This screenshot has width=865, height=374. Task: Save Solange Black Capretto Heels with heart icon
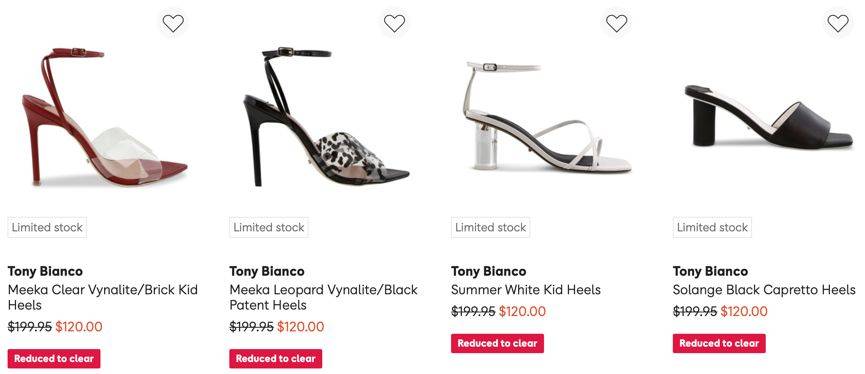pos(838,24)
